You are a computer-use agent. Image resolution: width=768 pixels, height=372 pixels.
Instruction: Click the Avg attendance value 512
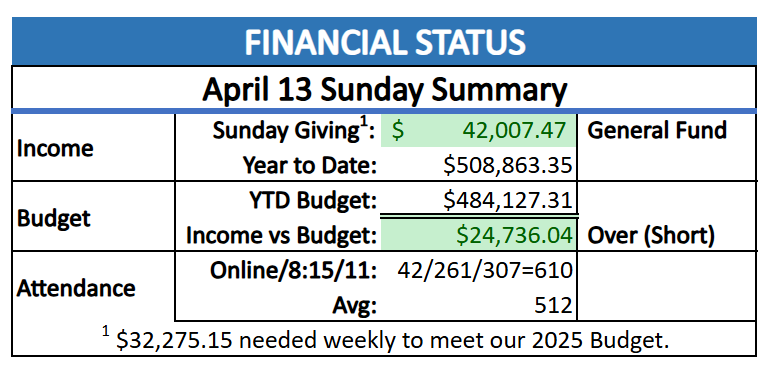pos(553,306)
